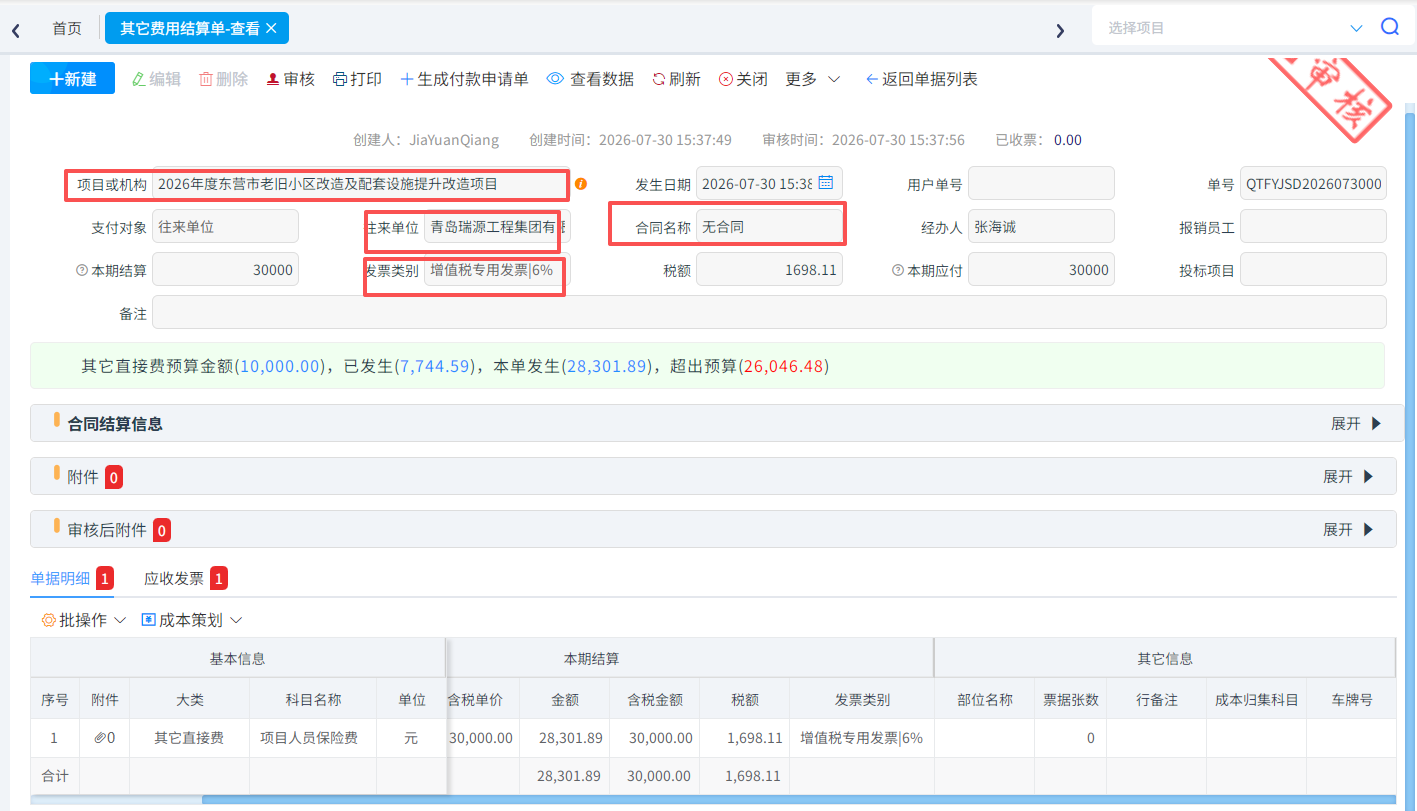Click the horizontal scrollbar under the table
Image resolution: width=1417 pixels, height=811 pixels.
point(799,800)
